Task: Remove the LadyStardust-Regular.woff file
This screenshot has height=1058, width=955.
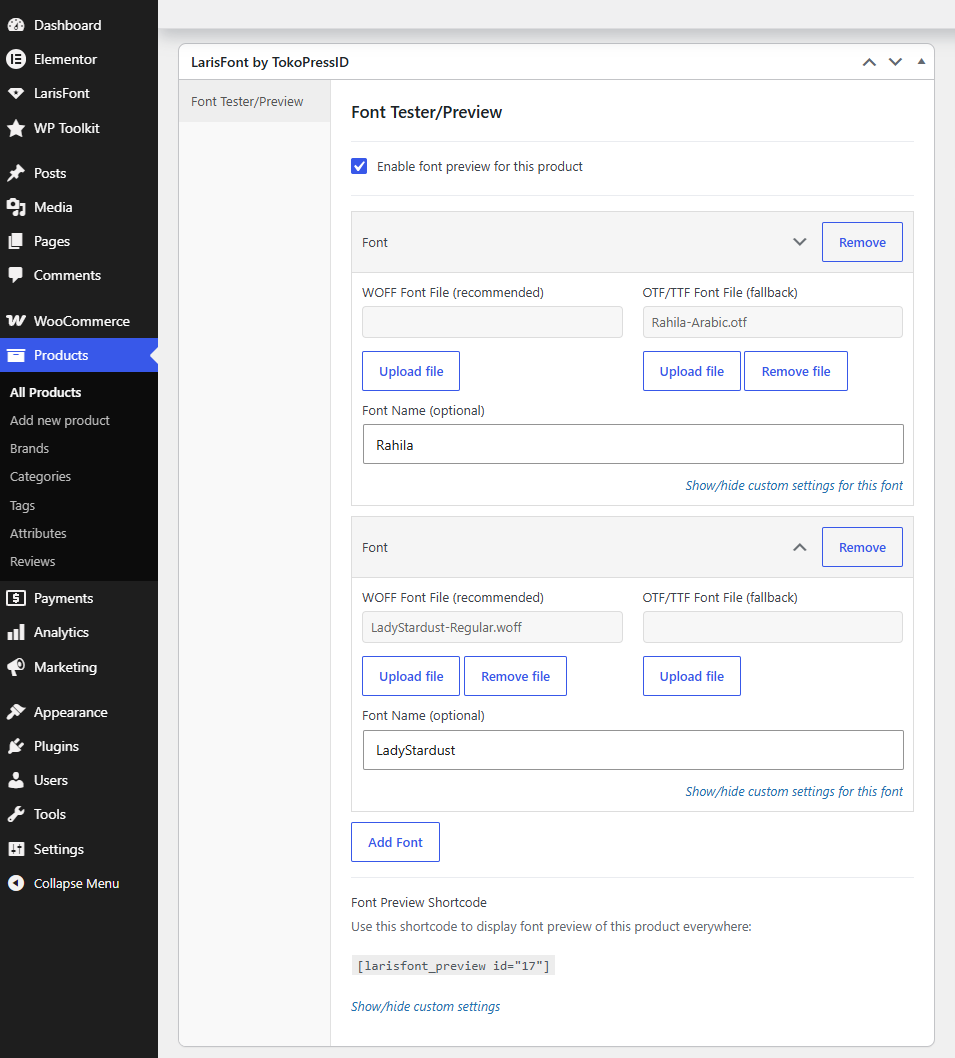Action: 516,676
